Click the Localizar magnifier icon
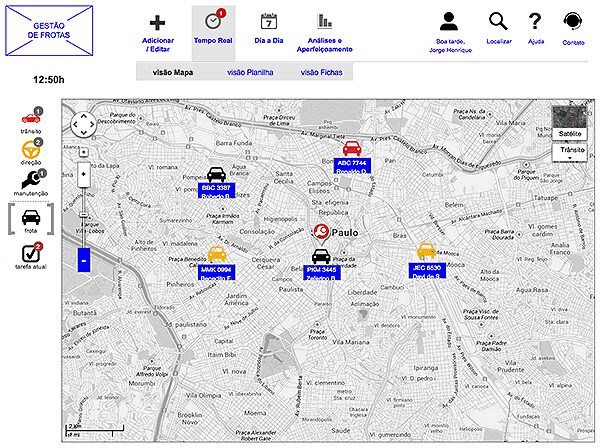The width and height of the screenshot is (600, 448). 498,21
